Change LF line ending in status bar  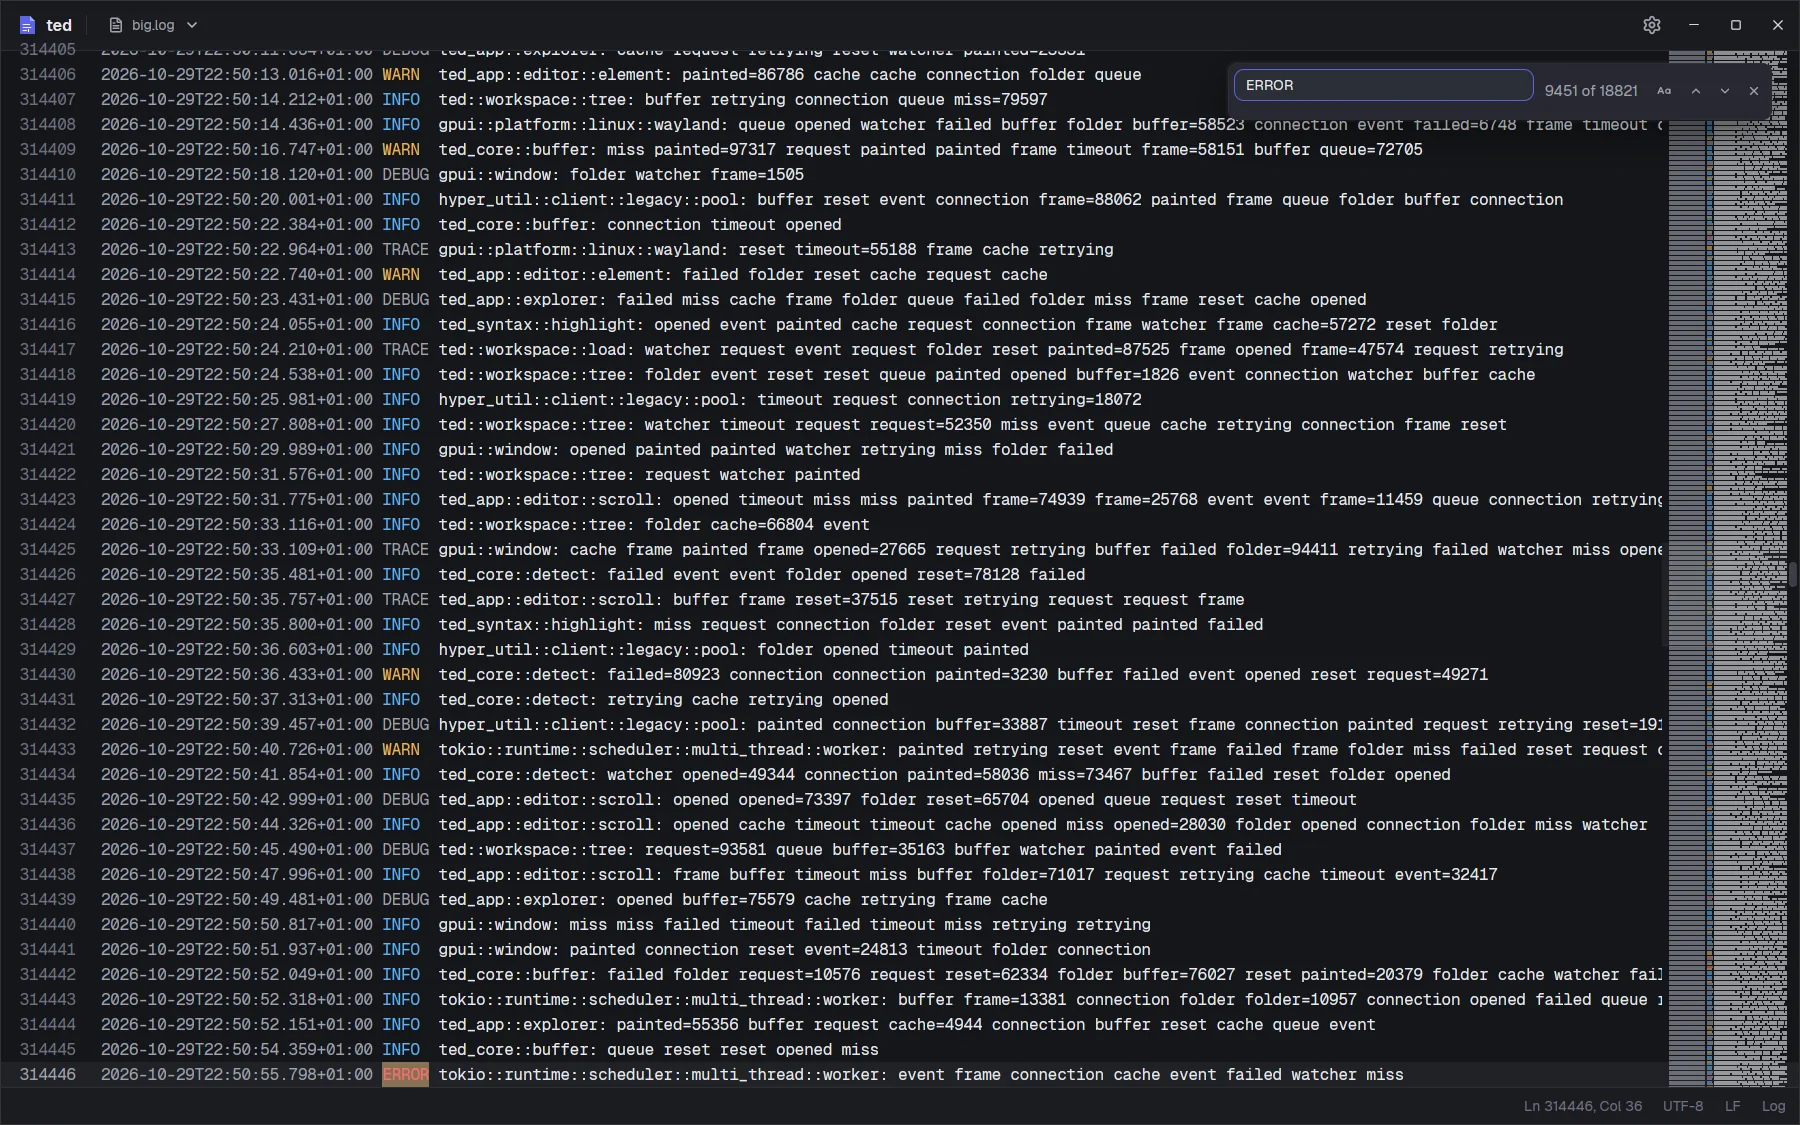1733,1106
